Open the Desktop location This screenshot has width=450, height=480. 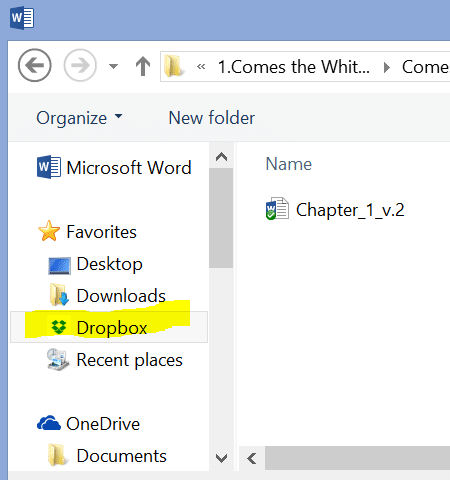click(x=96, y=264)
